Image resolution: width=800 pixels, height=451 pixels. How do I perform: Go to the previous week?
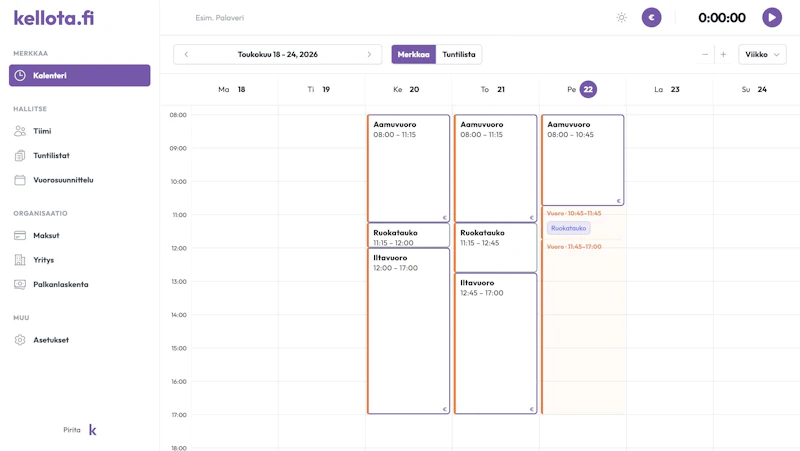point(186,55)
